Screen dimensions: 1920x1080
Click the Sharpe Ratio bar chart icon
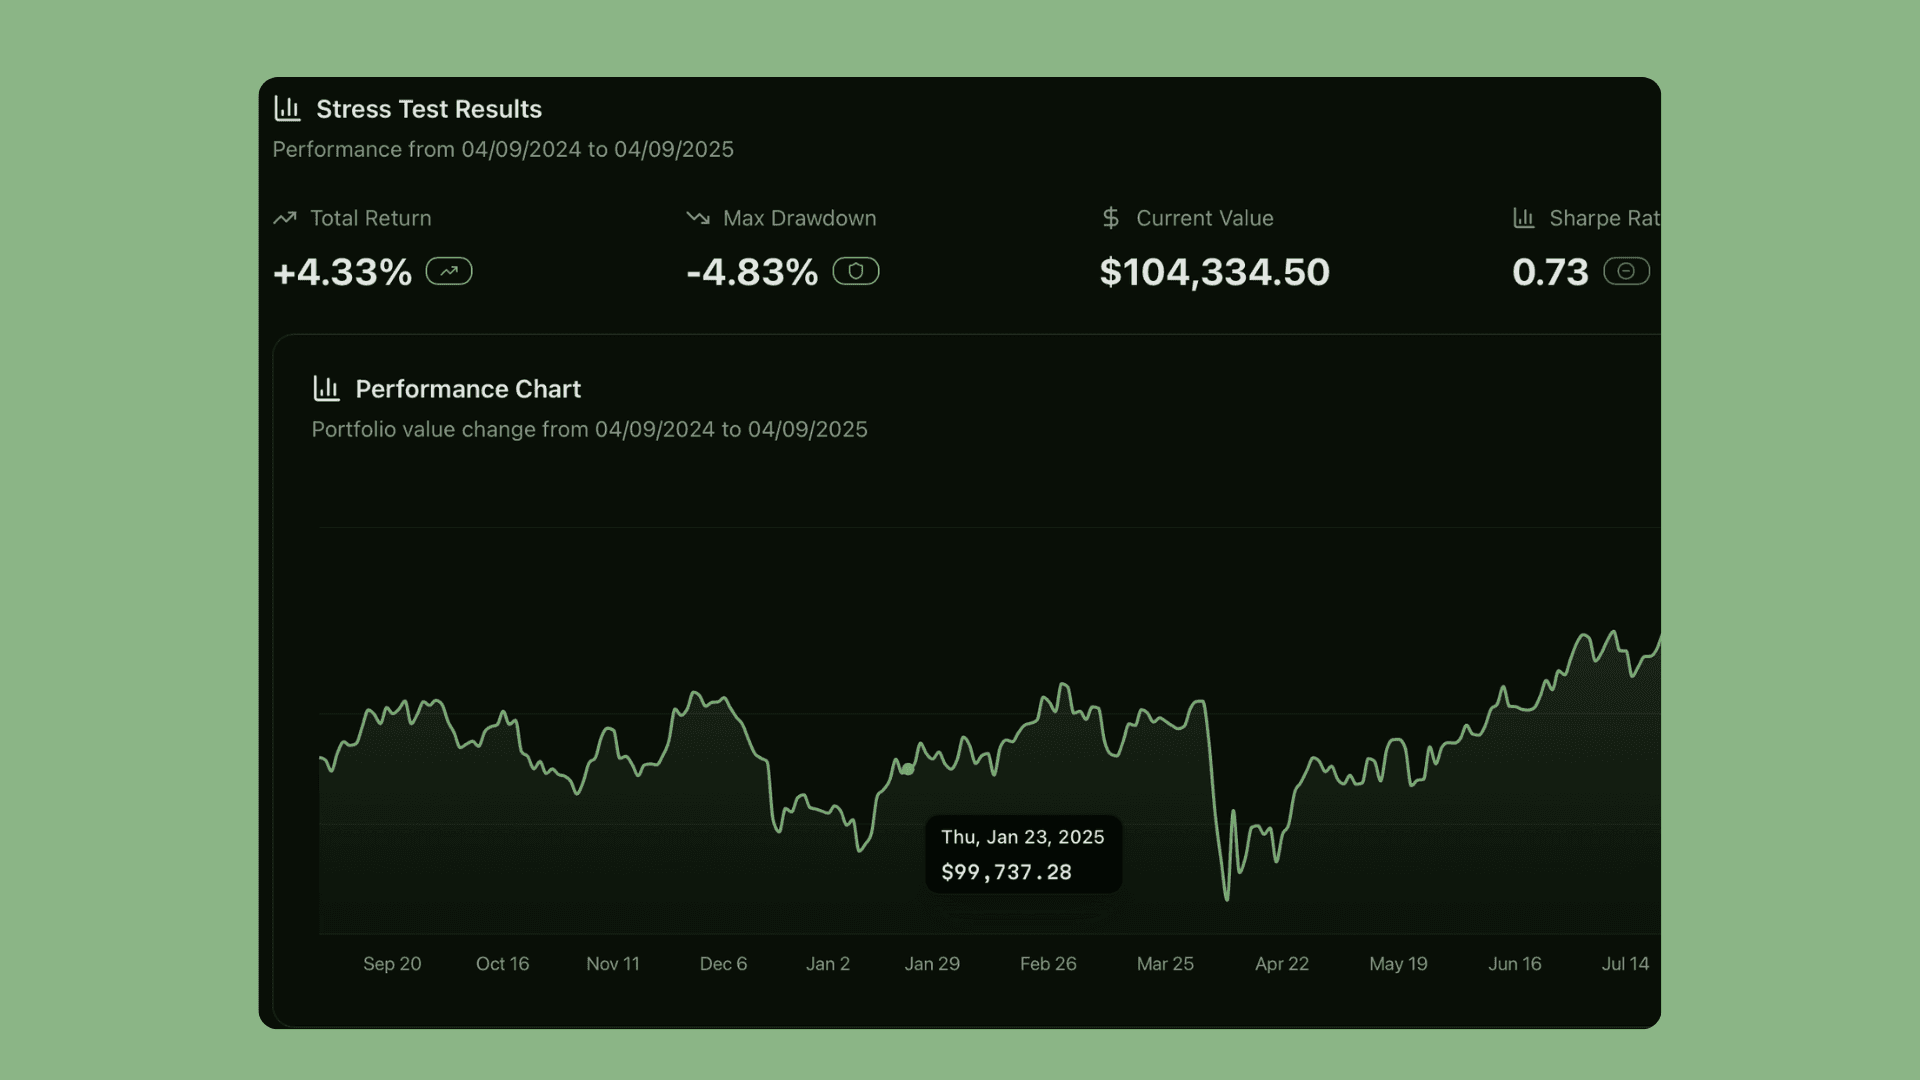1524,218
